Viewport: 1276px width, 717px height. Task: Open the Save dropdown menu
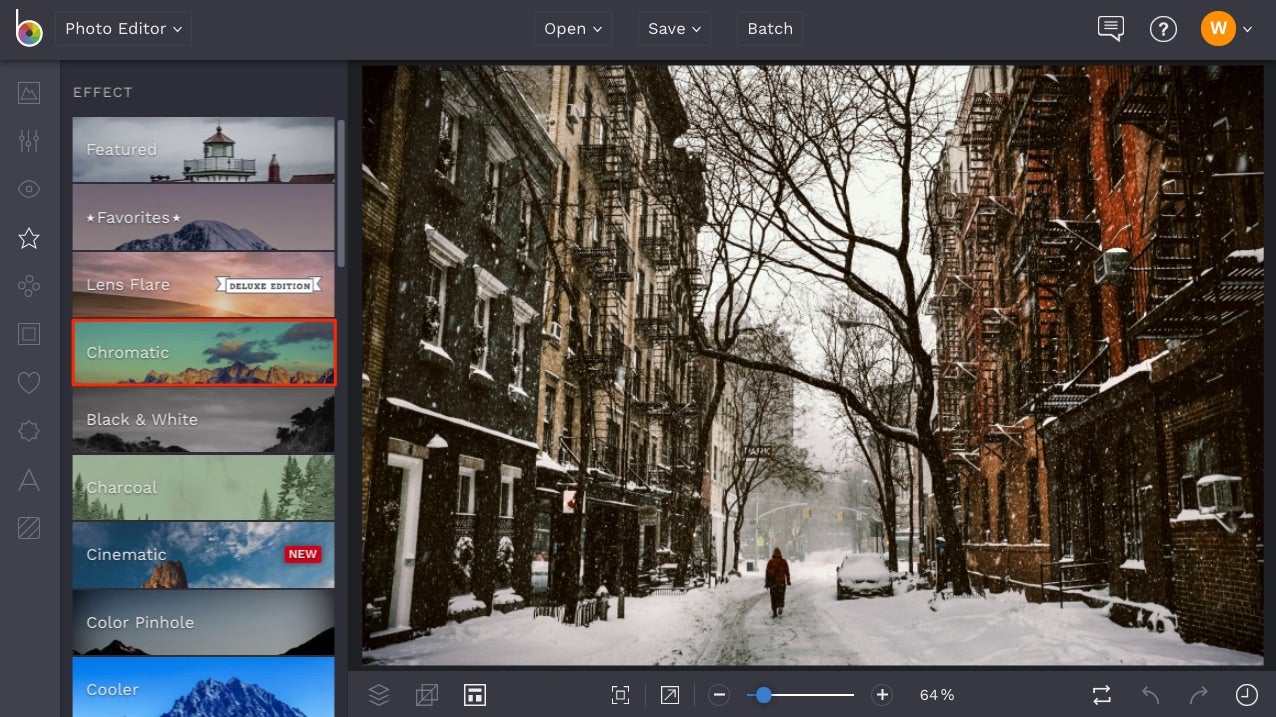pyautogui.click(x=673, y=28)
